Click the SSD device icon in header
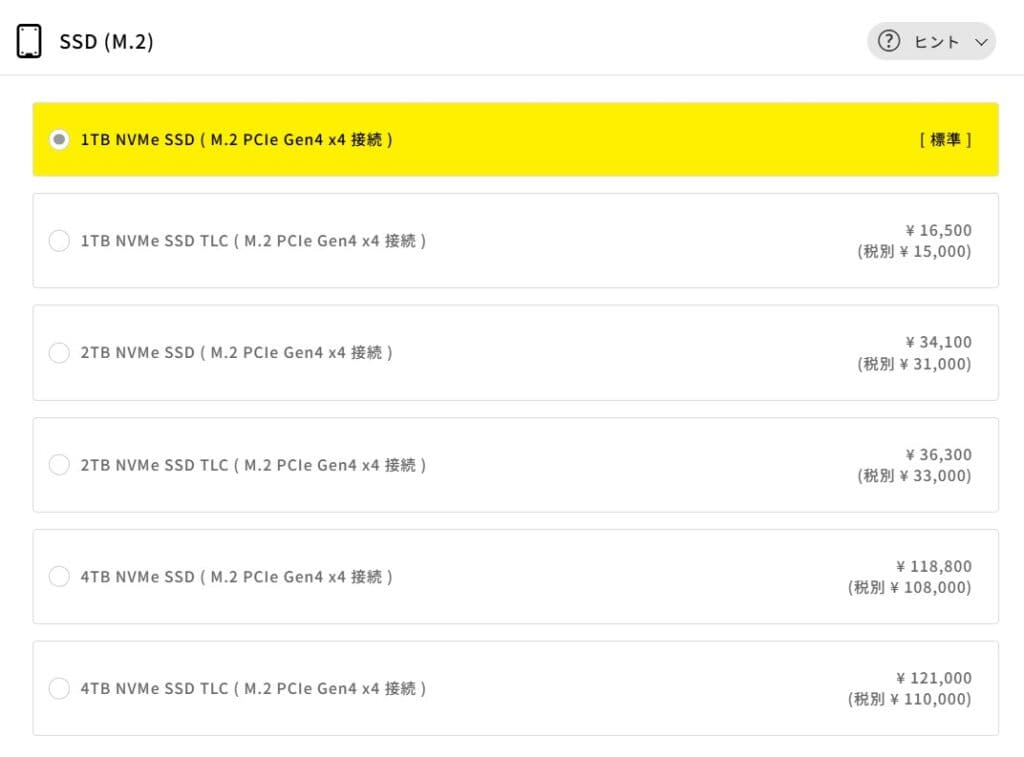Image resolution: width=1024 pixels, height=757 pixels. (x=30, y=41)
